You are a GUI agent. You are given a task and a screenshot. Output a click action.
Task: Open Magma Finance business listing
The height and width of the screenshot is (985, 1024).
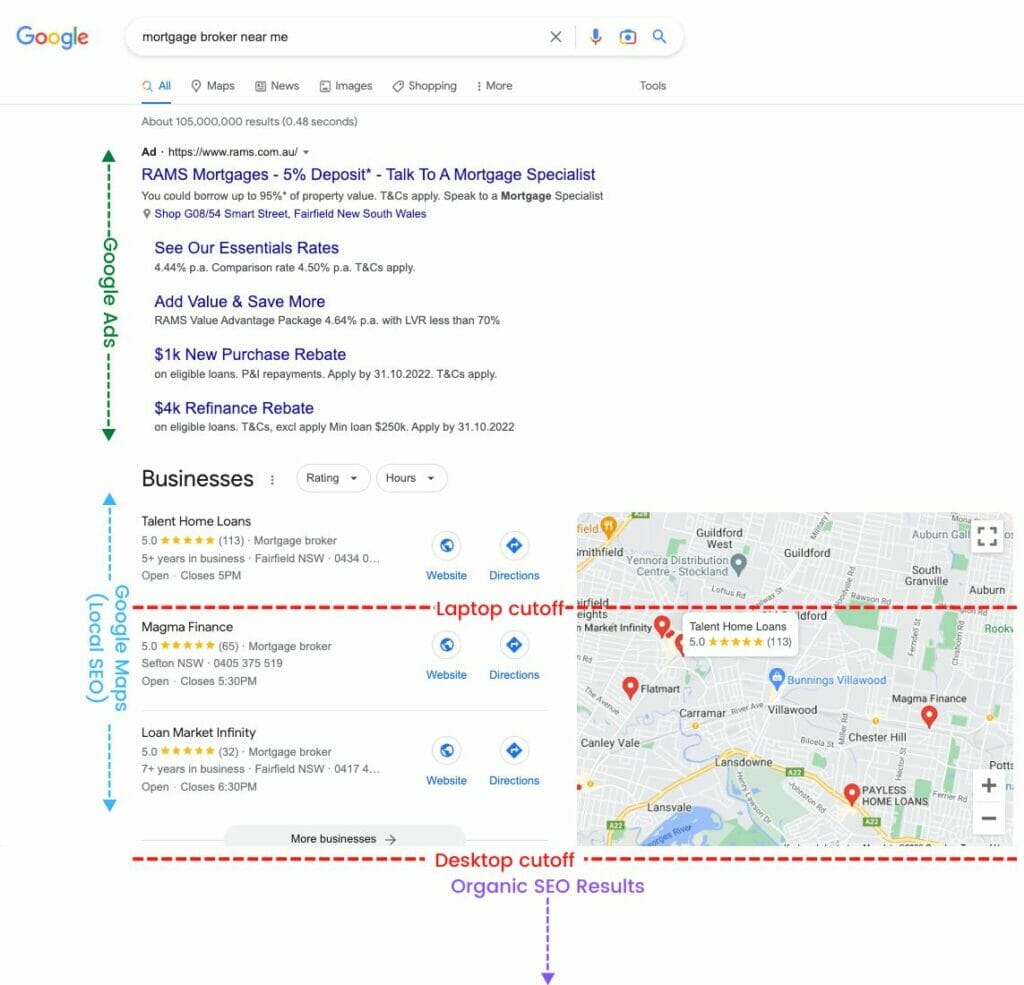(187, 627)
